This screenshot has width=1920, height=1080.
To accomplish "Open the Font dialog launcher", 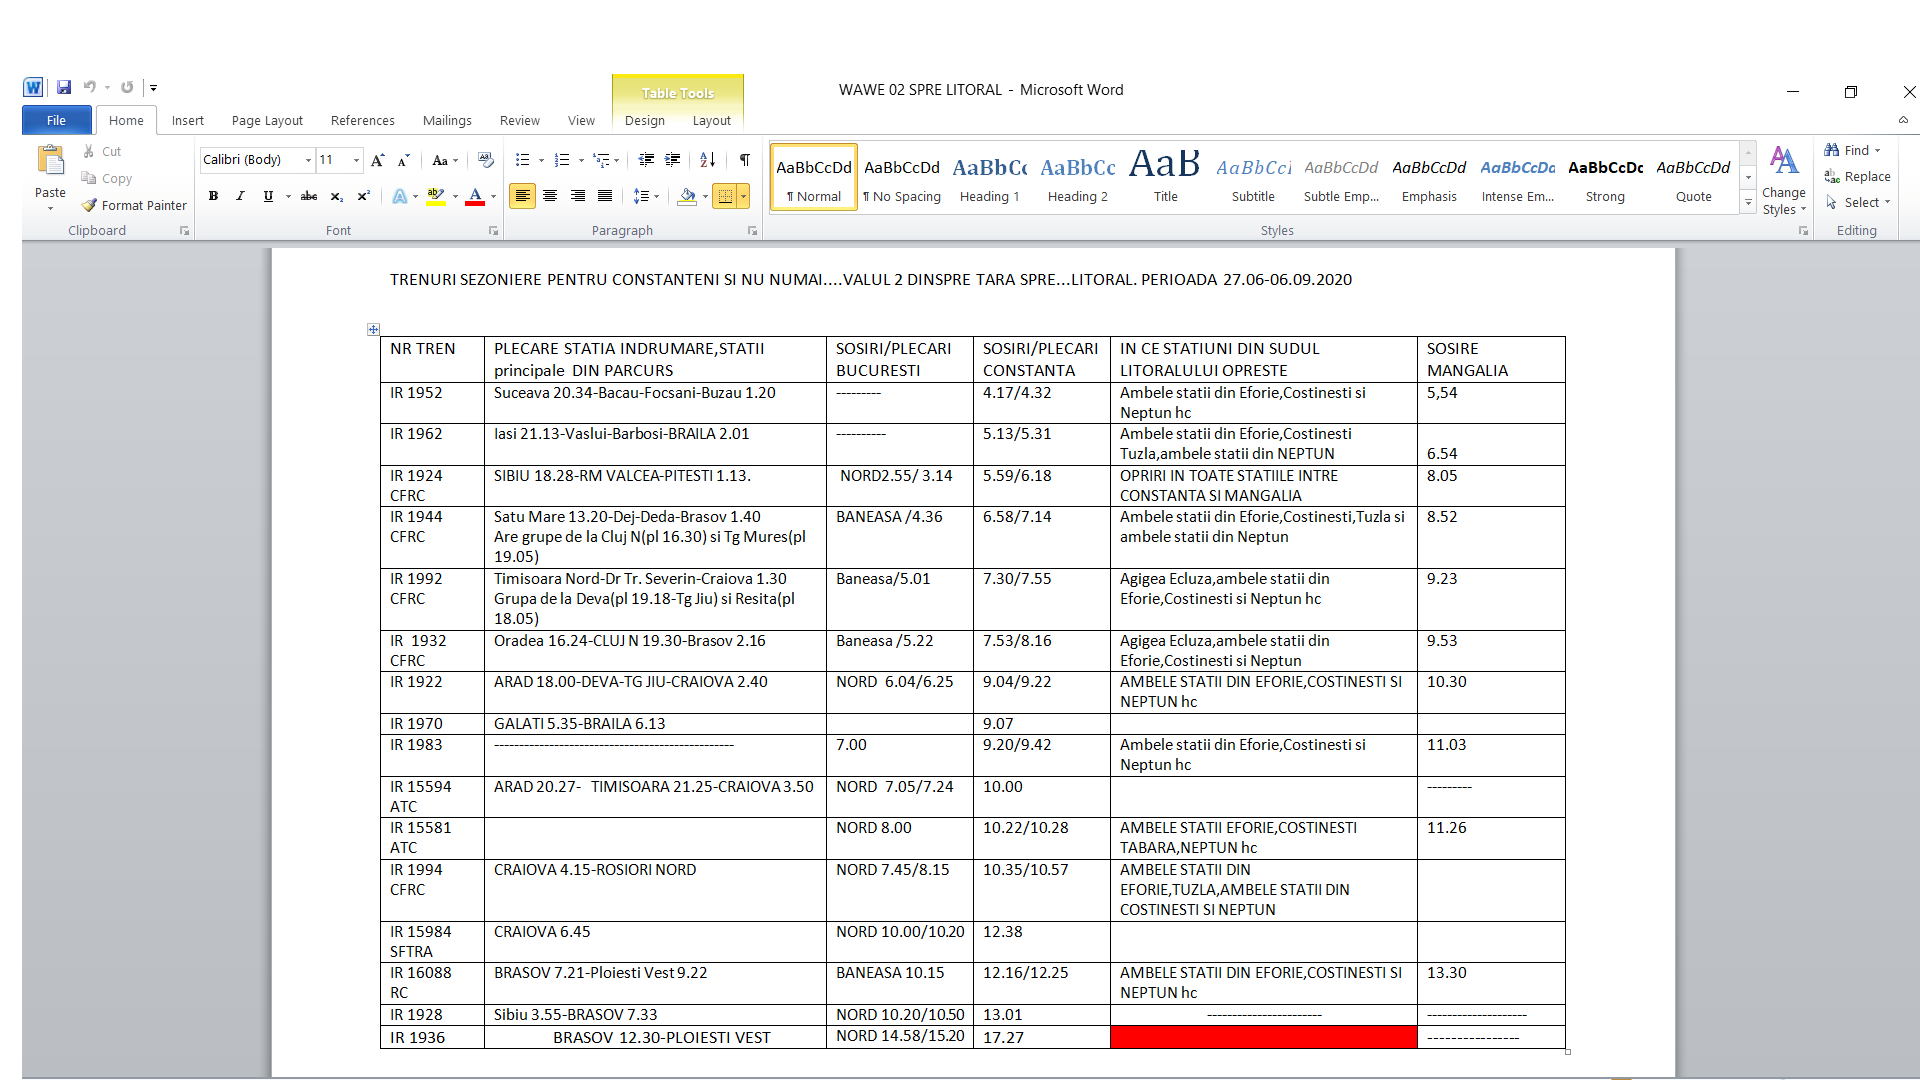I will click(493, 231).
